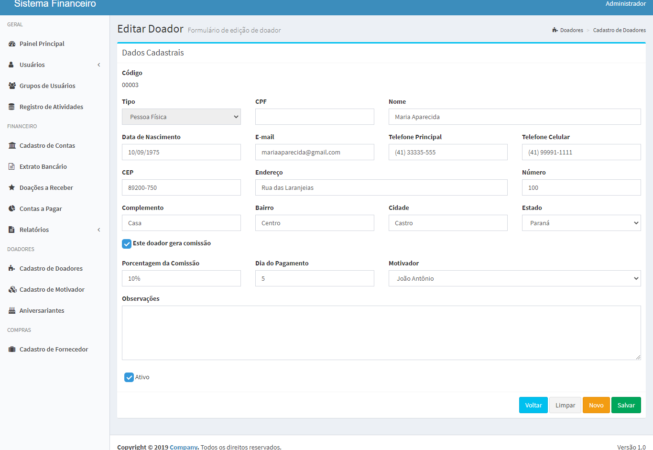Click the Cadastro de Fornecedor briefcase icon
This screenshot has height=450, width=653.
[x=11, y=349]
